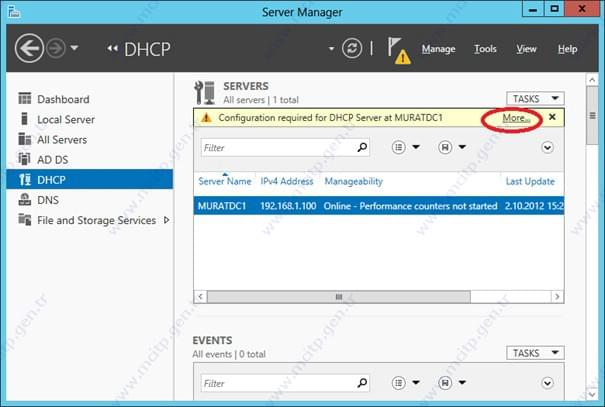Open the Tools menu
Viewport: 605px width, 407px height.
tap(485, 49)
